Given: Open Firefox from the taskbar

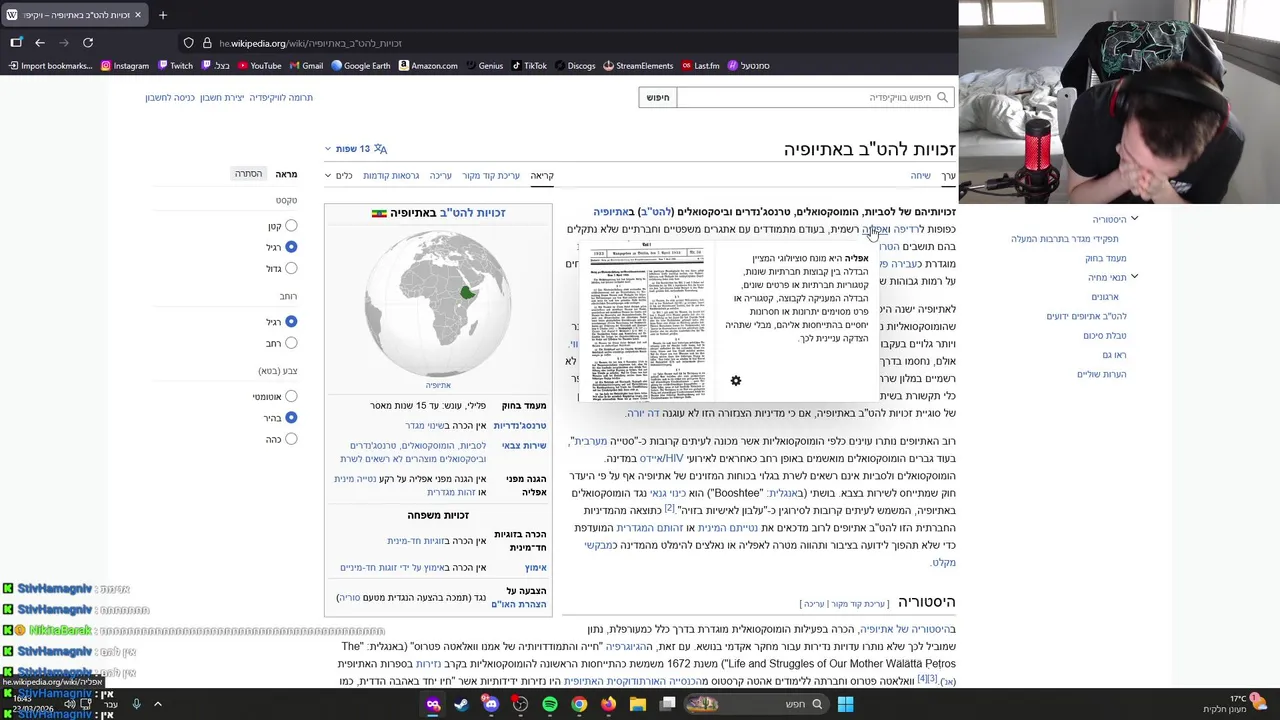Looking at the screenshot, I should (x=608, y=704).
